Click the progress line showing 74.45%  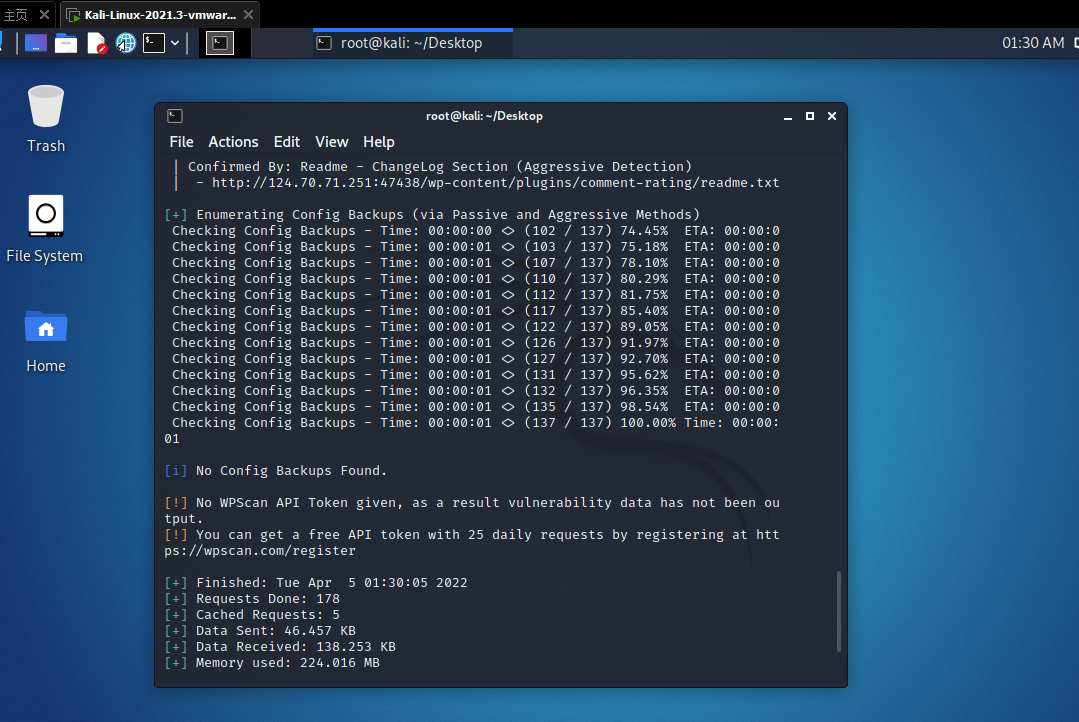[x=476, y=231]
